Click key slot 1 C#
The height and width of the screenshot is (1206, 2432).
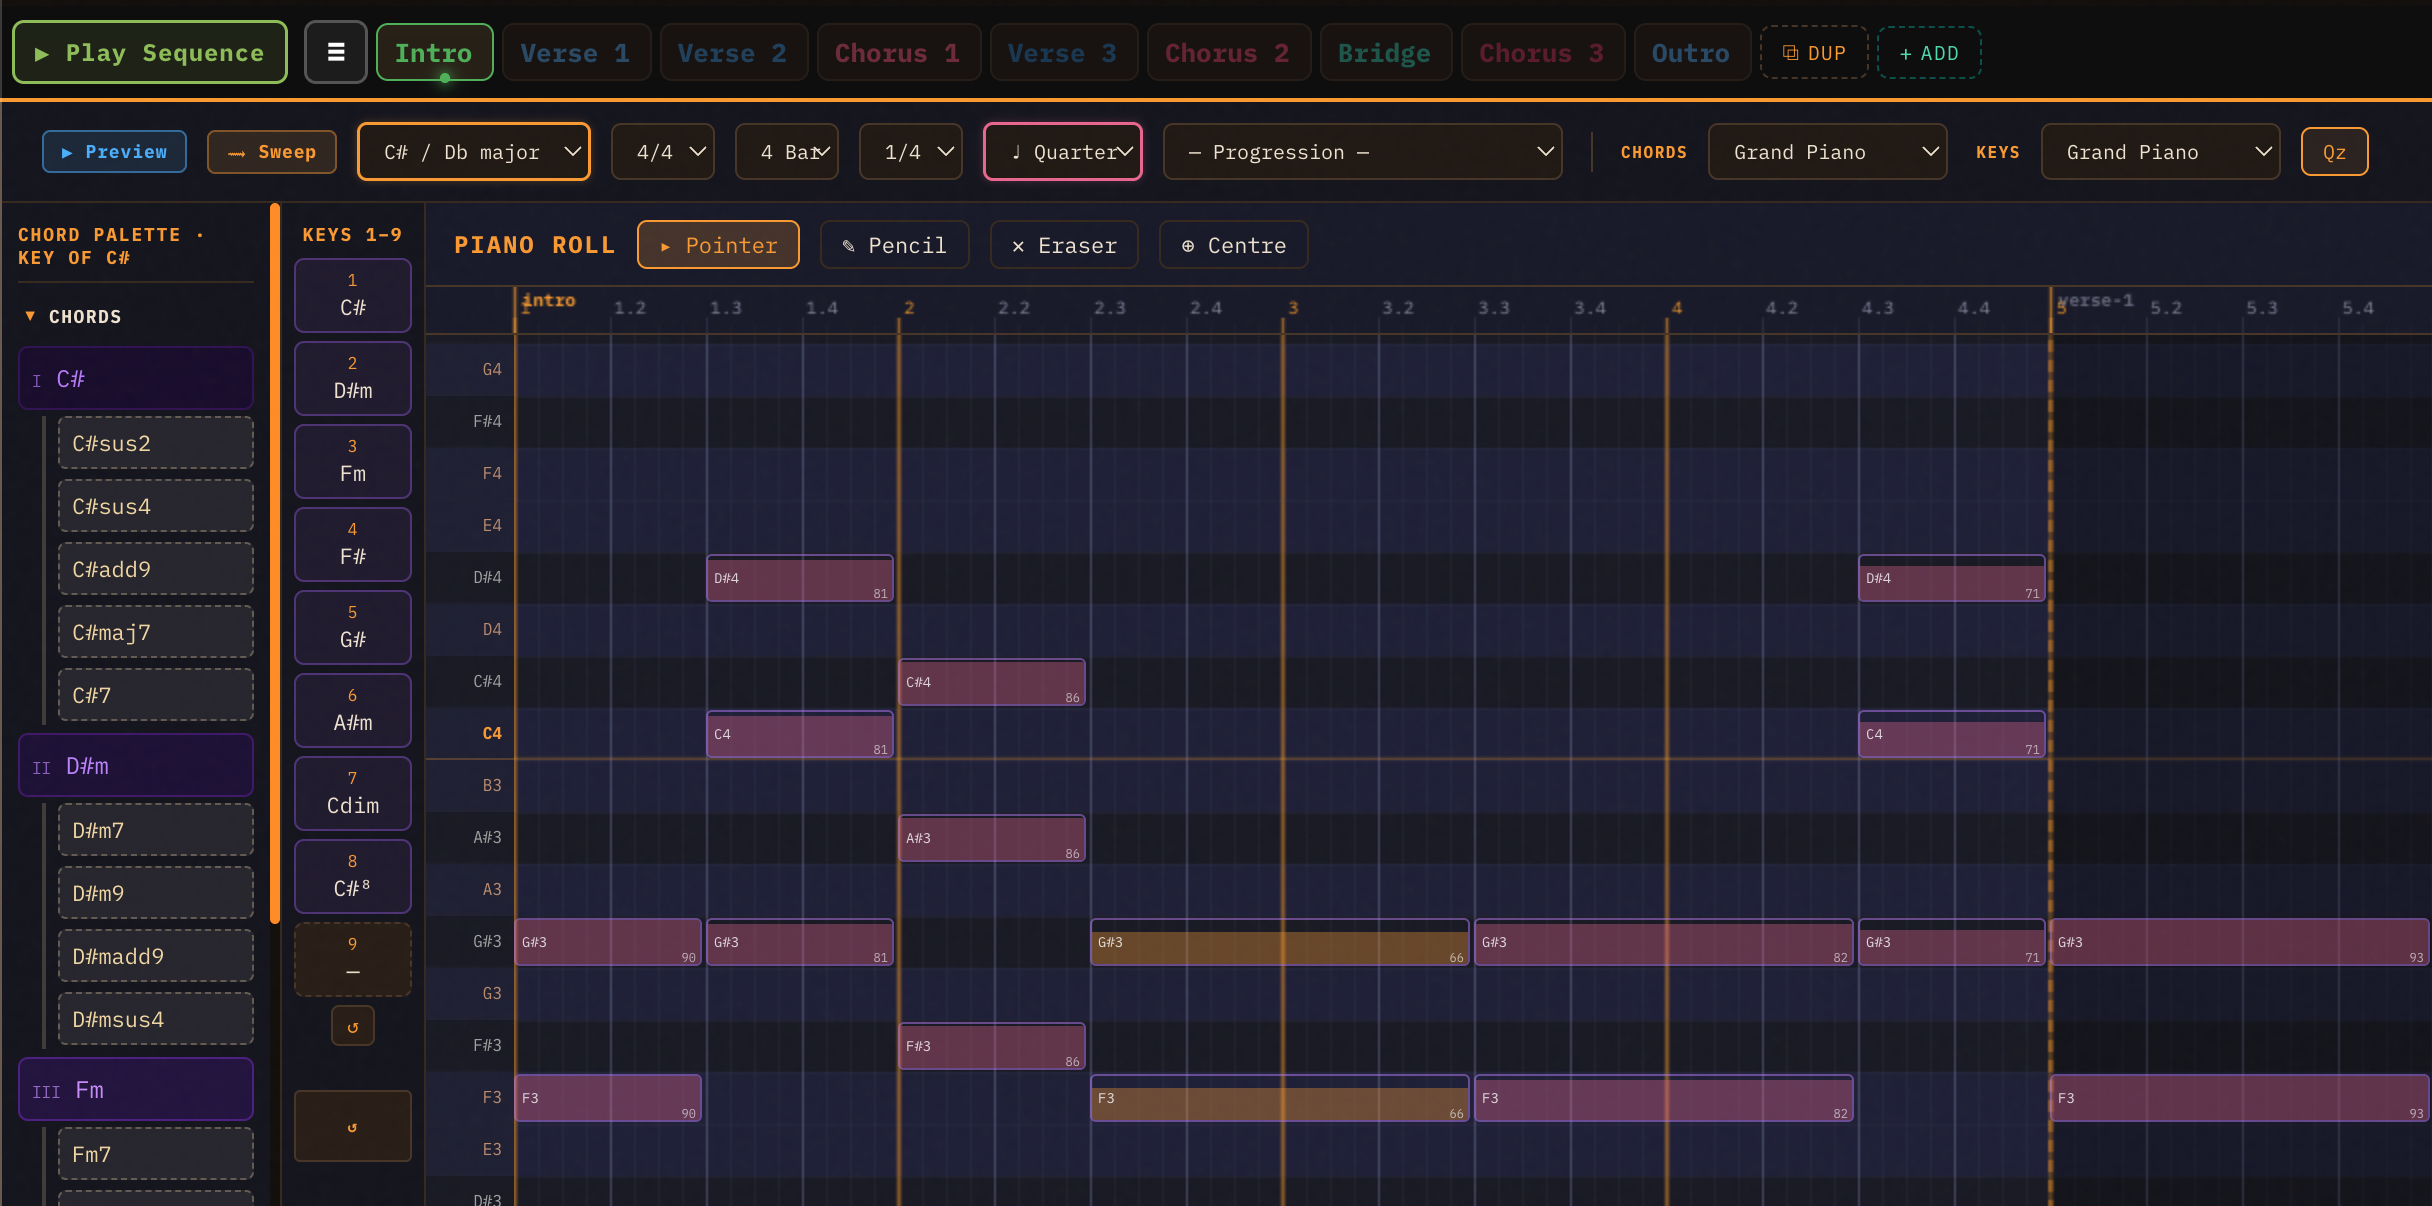point(352,295)
